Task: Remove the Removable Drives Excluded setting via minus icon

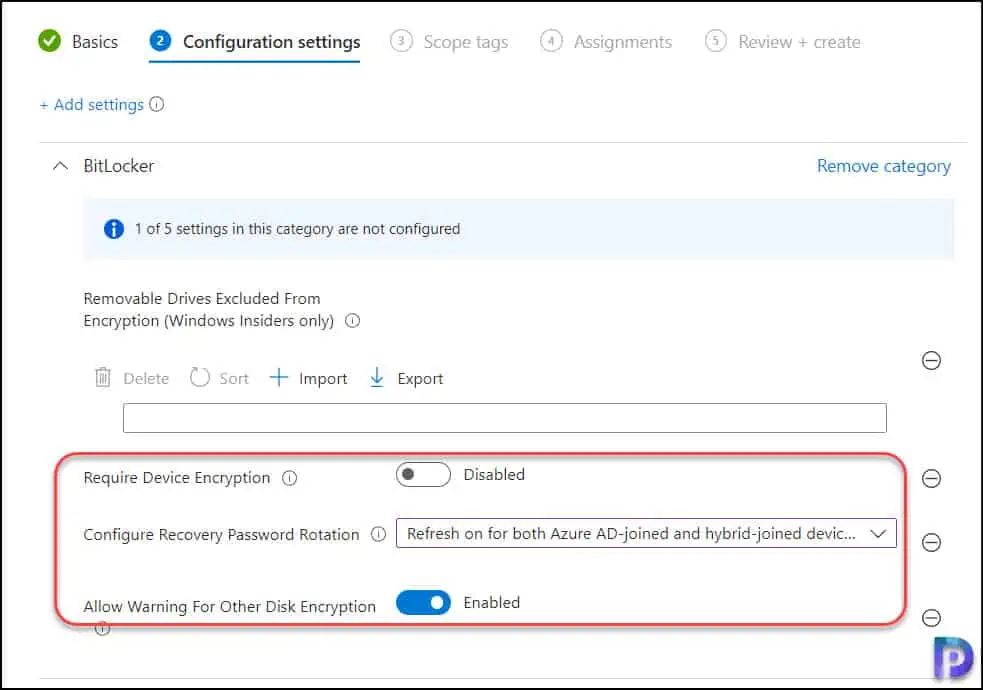Action: click(x=931, y=360)
